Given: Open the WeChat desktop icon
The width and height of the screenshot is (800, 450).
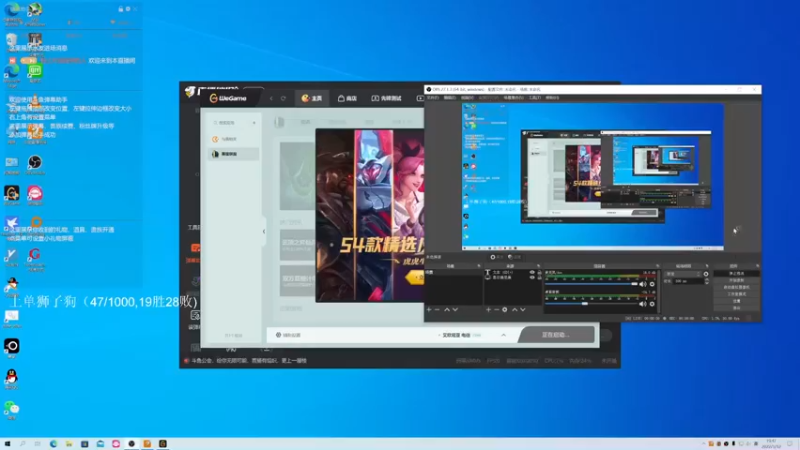Looking at the screenshot, I should point(12,410).
